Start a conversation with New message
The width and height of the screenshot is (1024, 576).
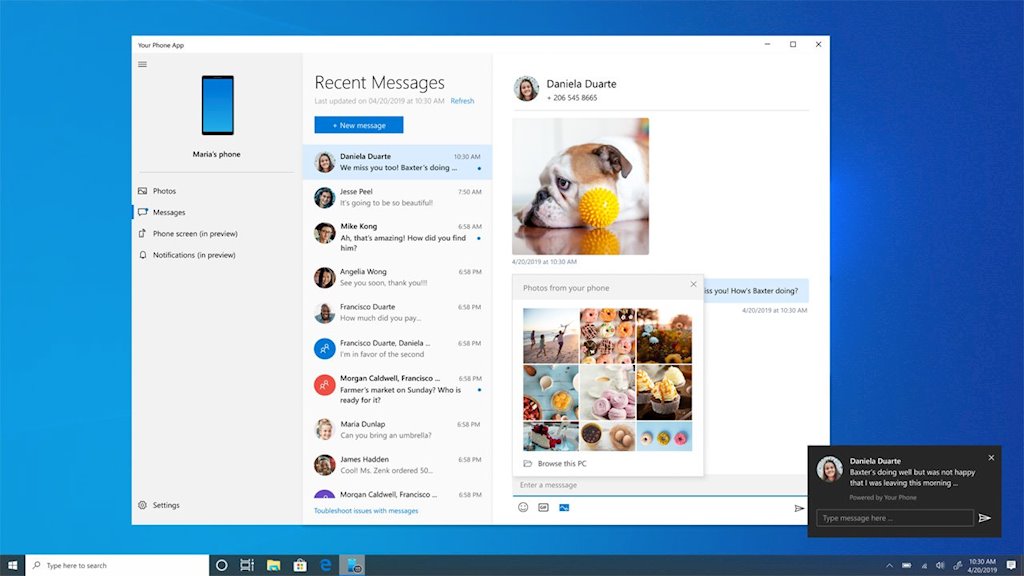pyautogui.click(x=358, y=124)
